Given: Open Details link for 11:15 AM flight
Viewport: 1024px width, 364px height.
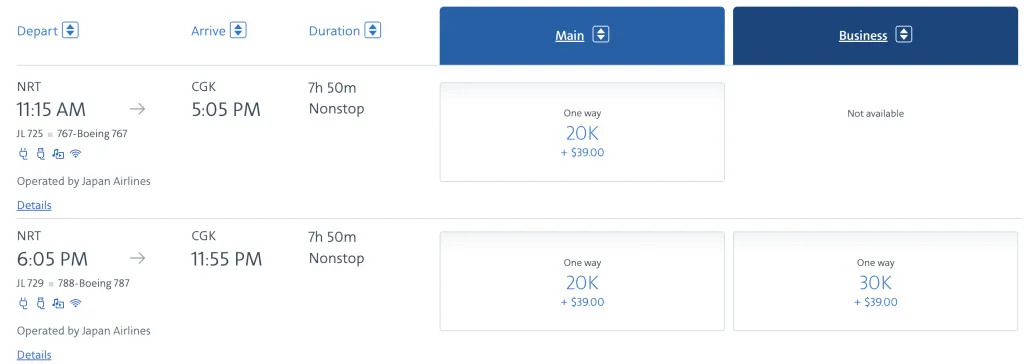Looking at the screenshot, I should pos(34,205).
